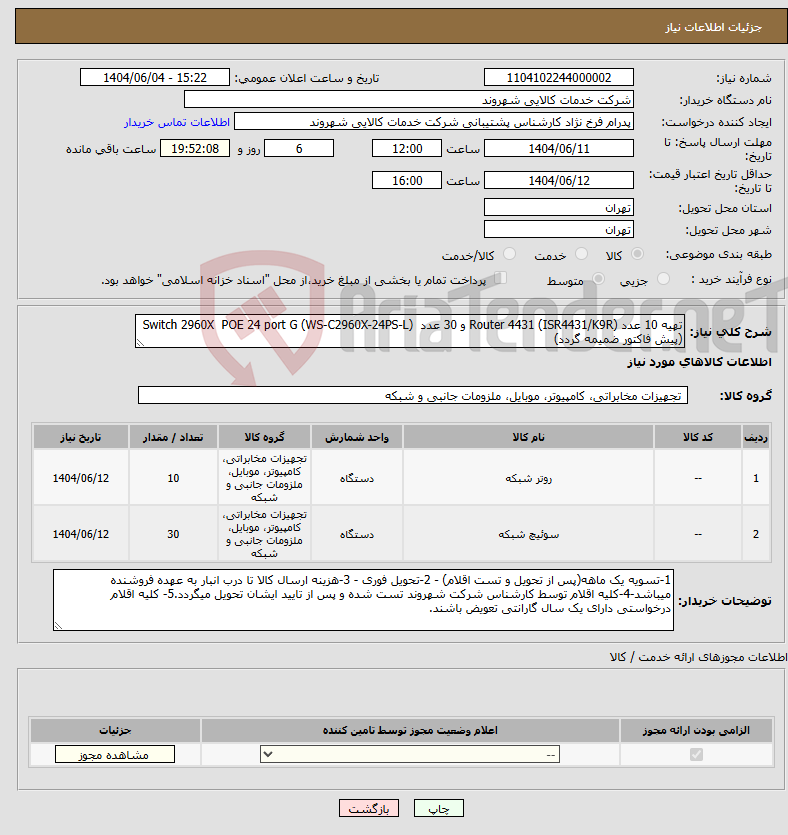Click the بازگشت back button
The width and height of the screenshot is (788, 835).
(x=368, y=808)
